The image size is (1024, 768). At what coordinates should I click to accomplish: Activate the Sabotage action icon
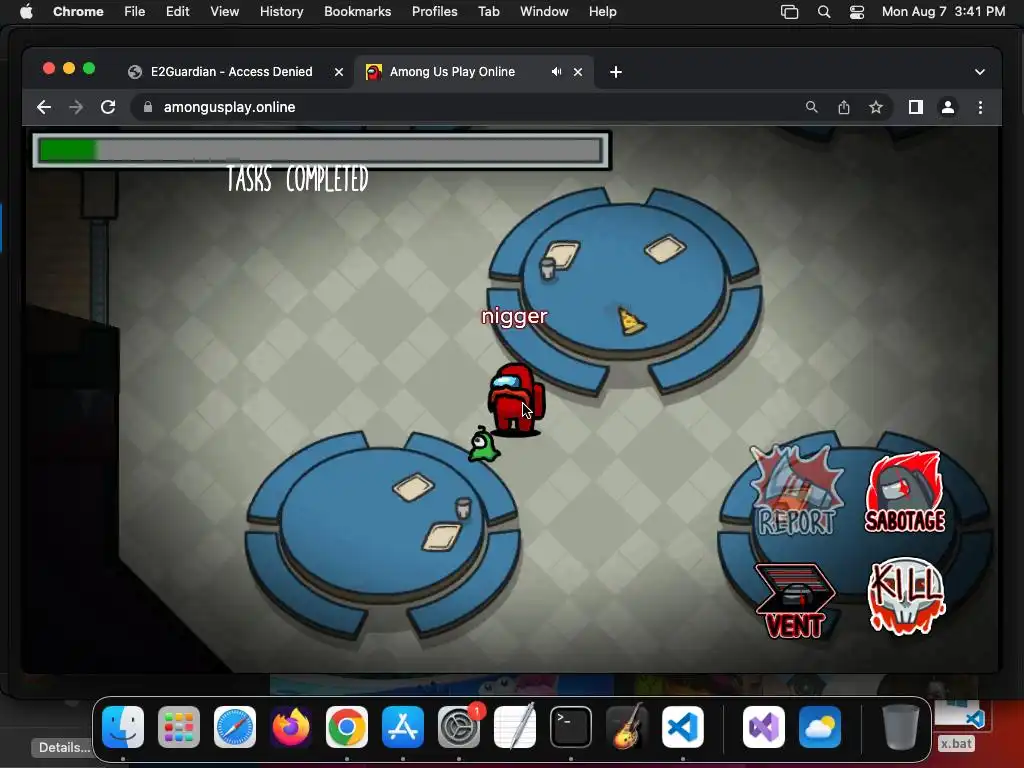905,493
